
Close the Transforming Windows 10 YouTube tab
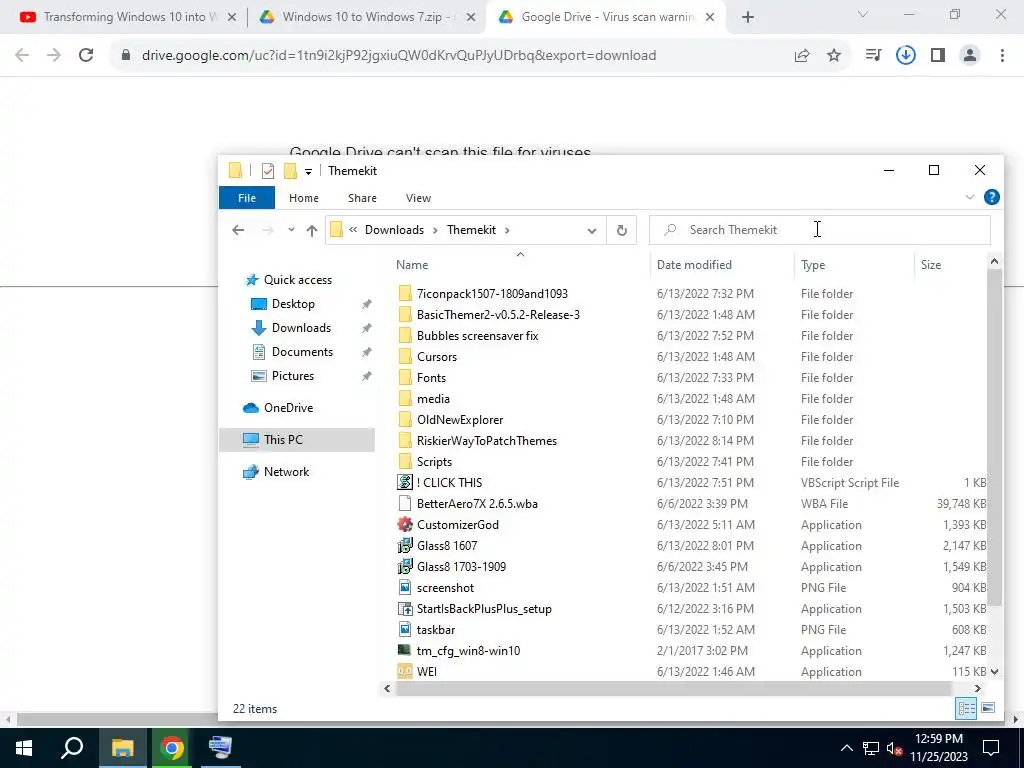pos(231,18)
